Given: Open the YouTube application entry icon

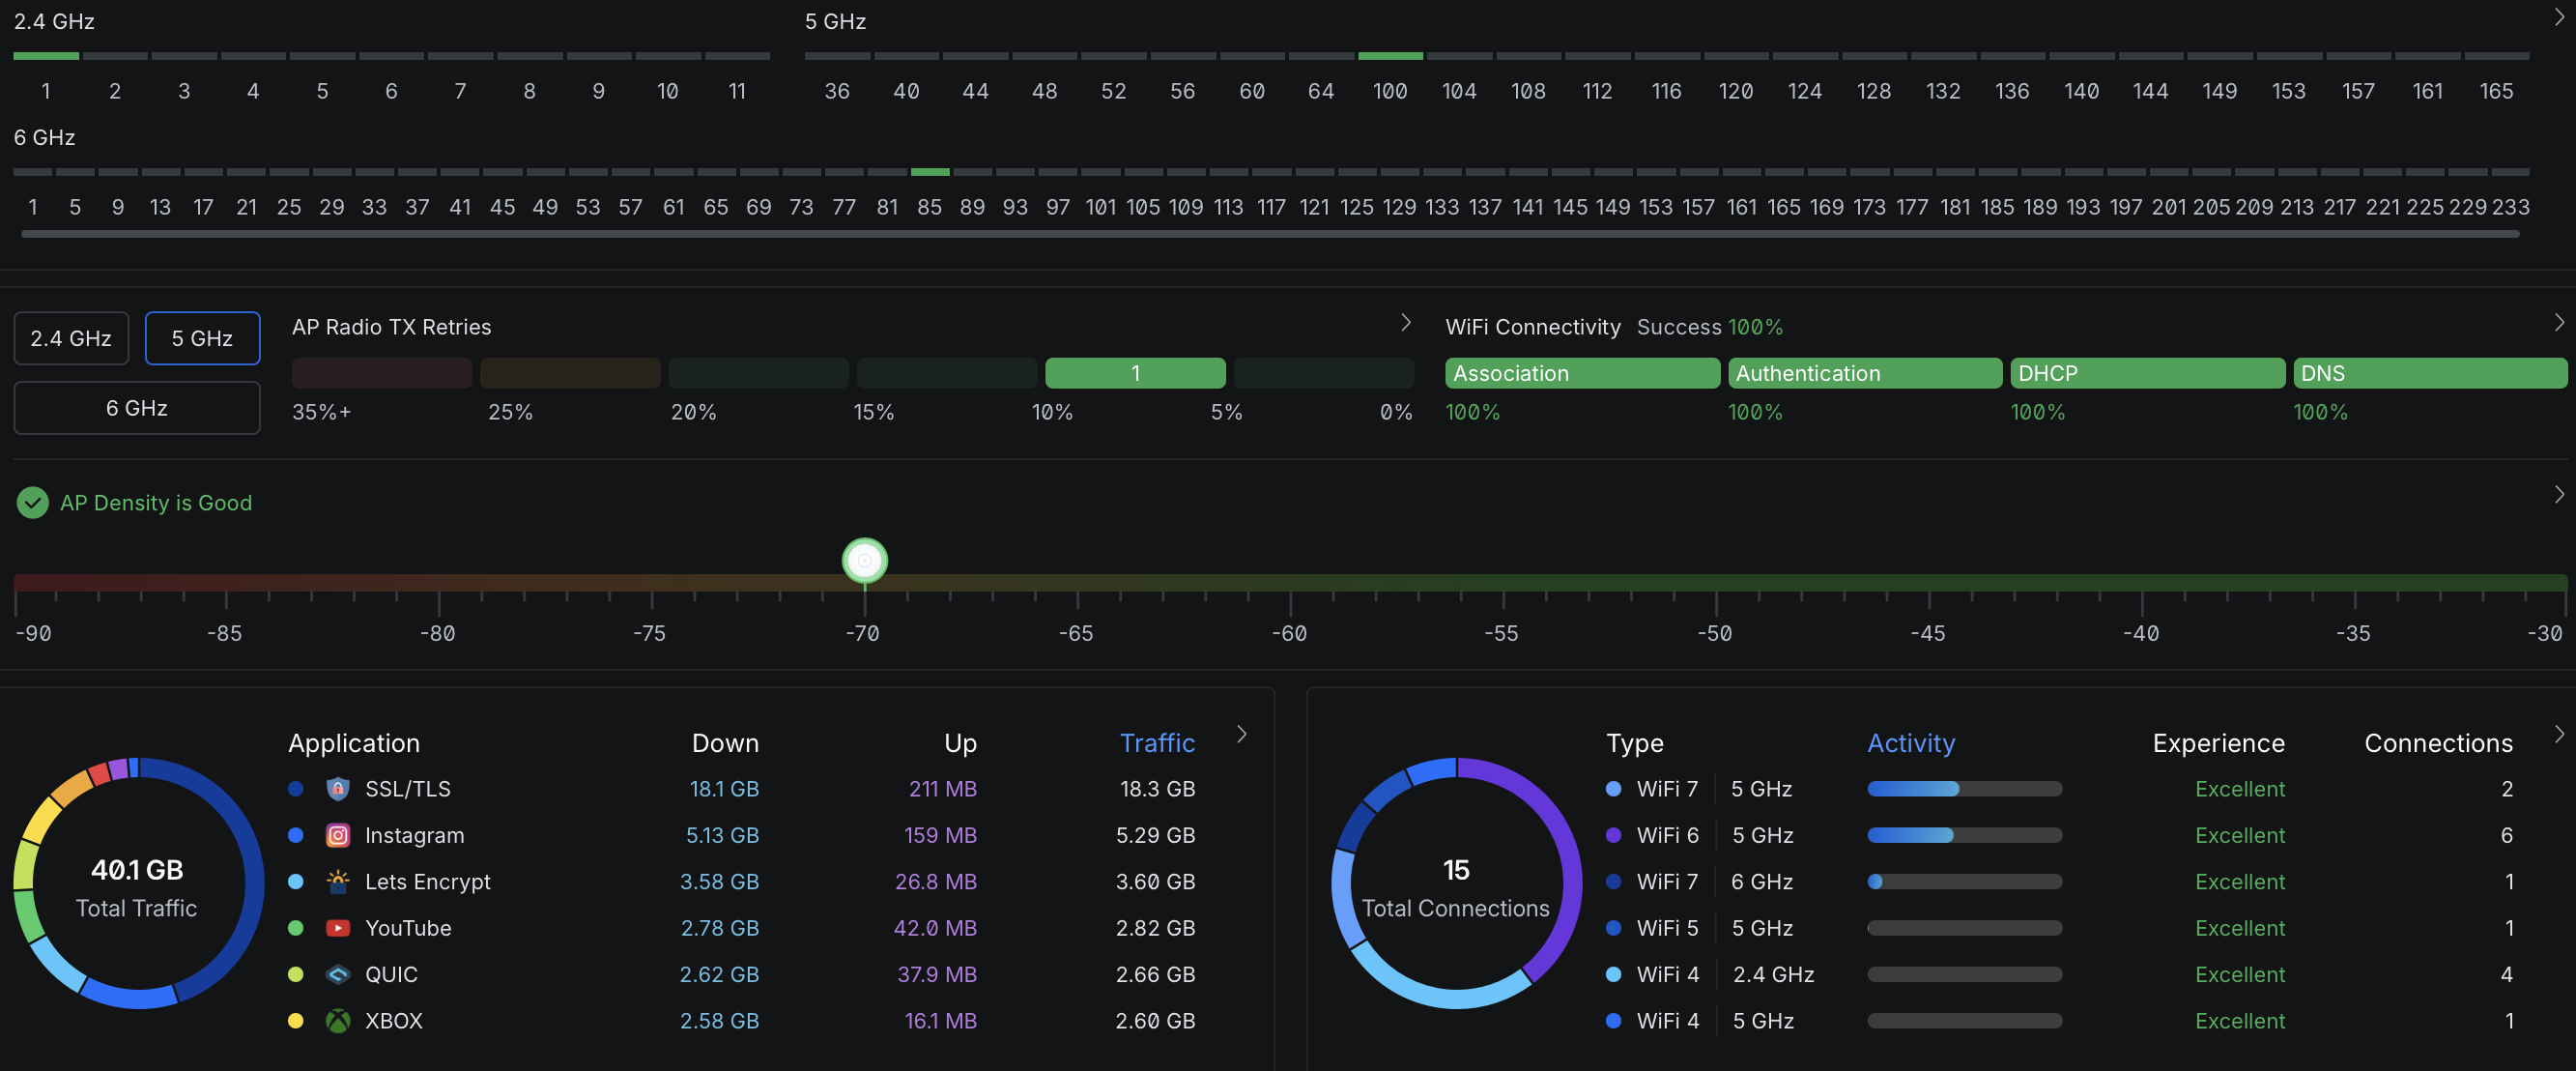Looking at the screenshot, I should [x=338, y=928].
